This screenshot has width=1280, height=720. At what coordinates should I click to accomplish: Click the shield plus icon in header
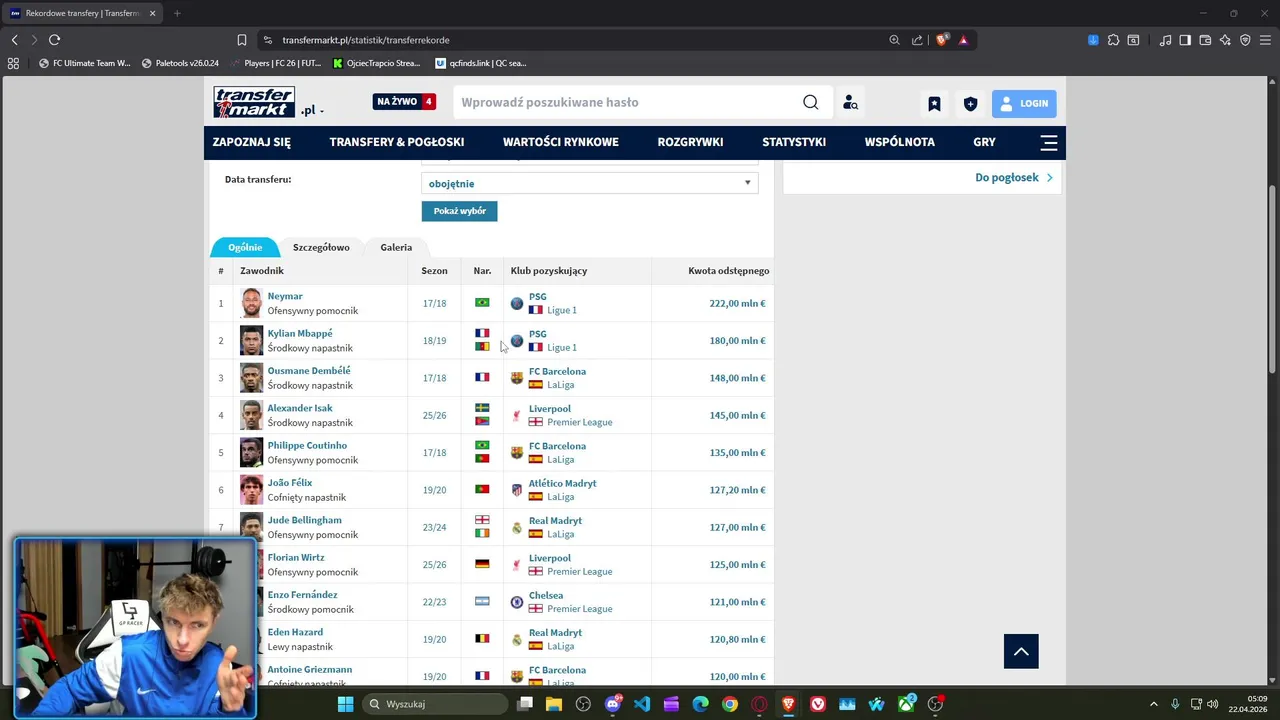point(970,103)
